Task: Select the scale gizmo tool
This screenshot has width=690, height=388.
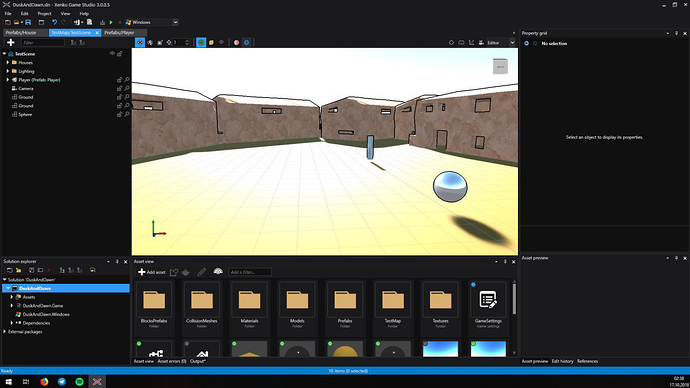Action: [x=160, y=42]
